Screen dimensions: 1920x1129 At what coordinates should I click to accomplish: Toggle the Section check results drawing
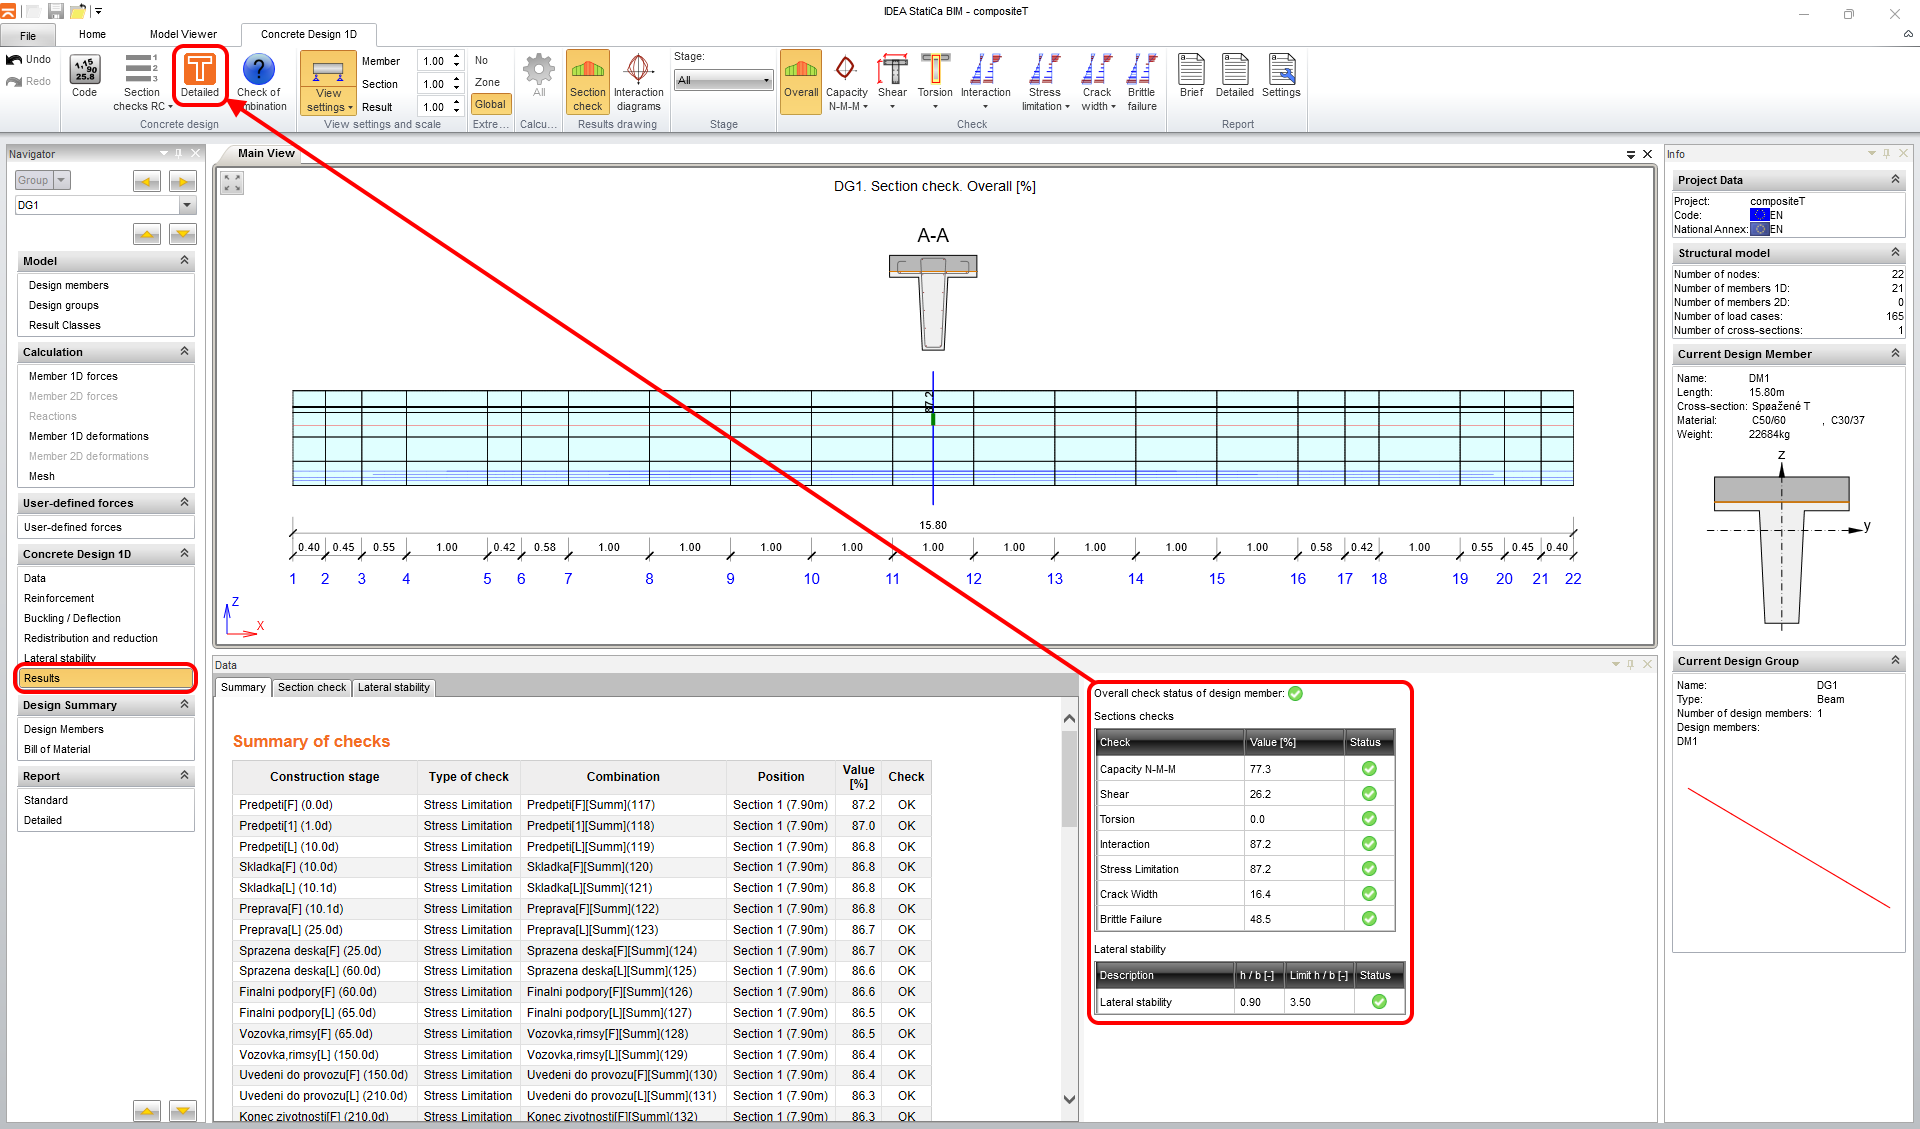[587, 80]
